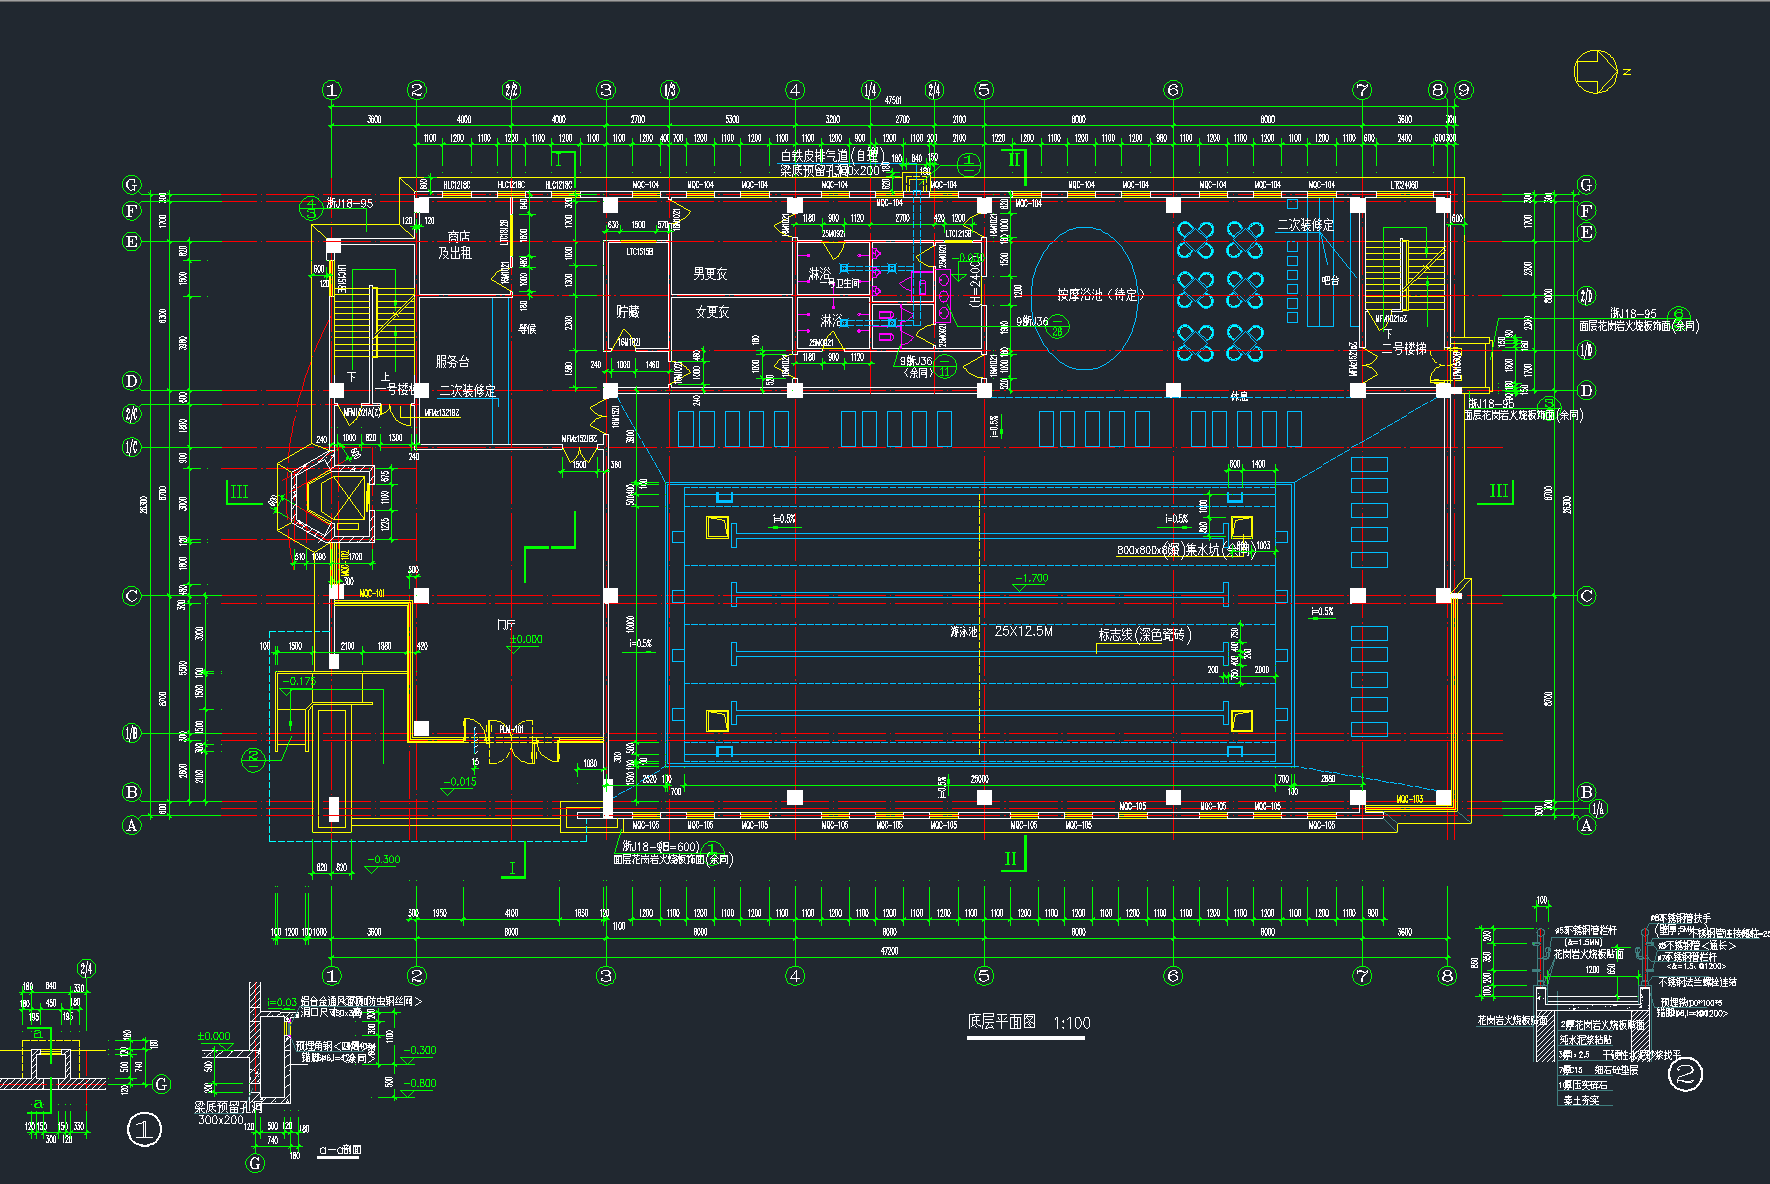Select the room label 贮藏
The height and width of the screenshot is (1184, 1770).
[x=627, y=312]
